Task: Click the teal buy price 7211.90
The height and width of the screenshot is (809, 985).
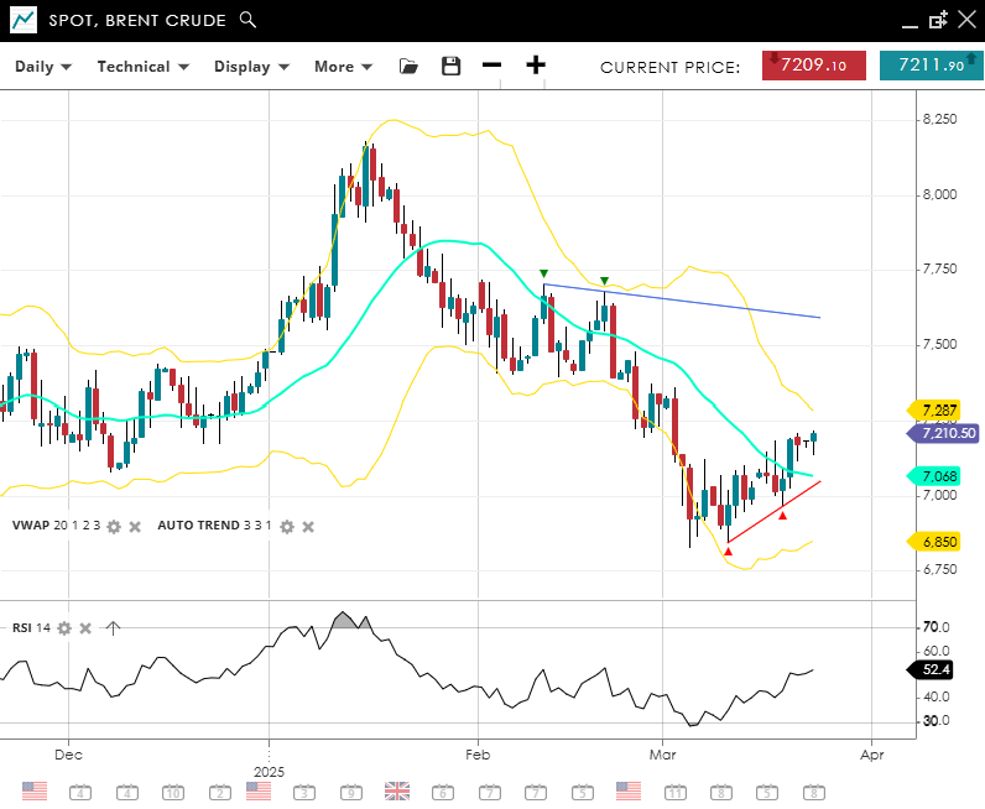Action: [x=932, y=66]
